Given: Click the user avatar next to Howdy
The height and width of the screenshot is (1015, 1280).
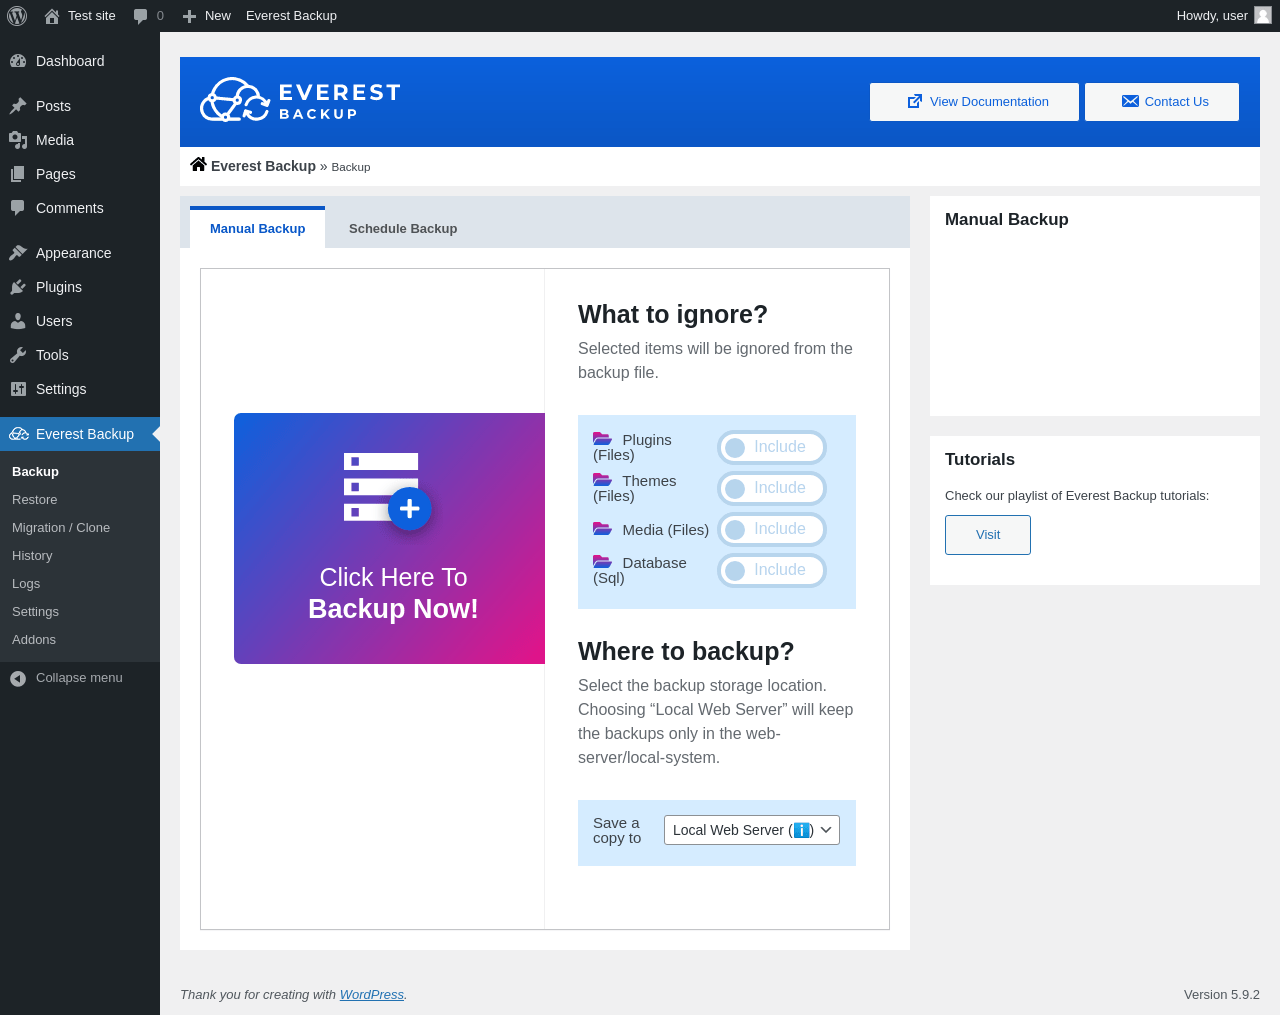Looking at the screenshot, I should point(1263,15).
